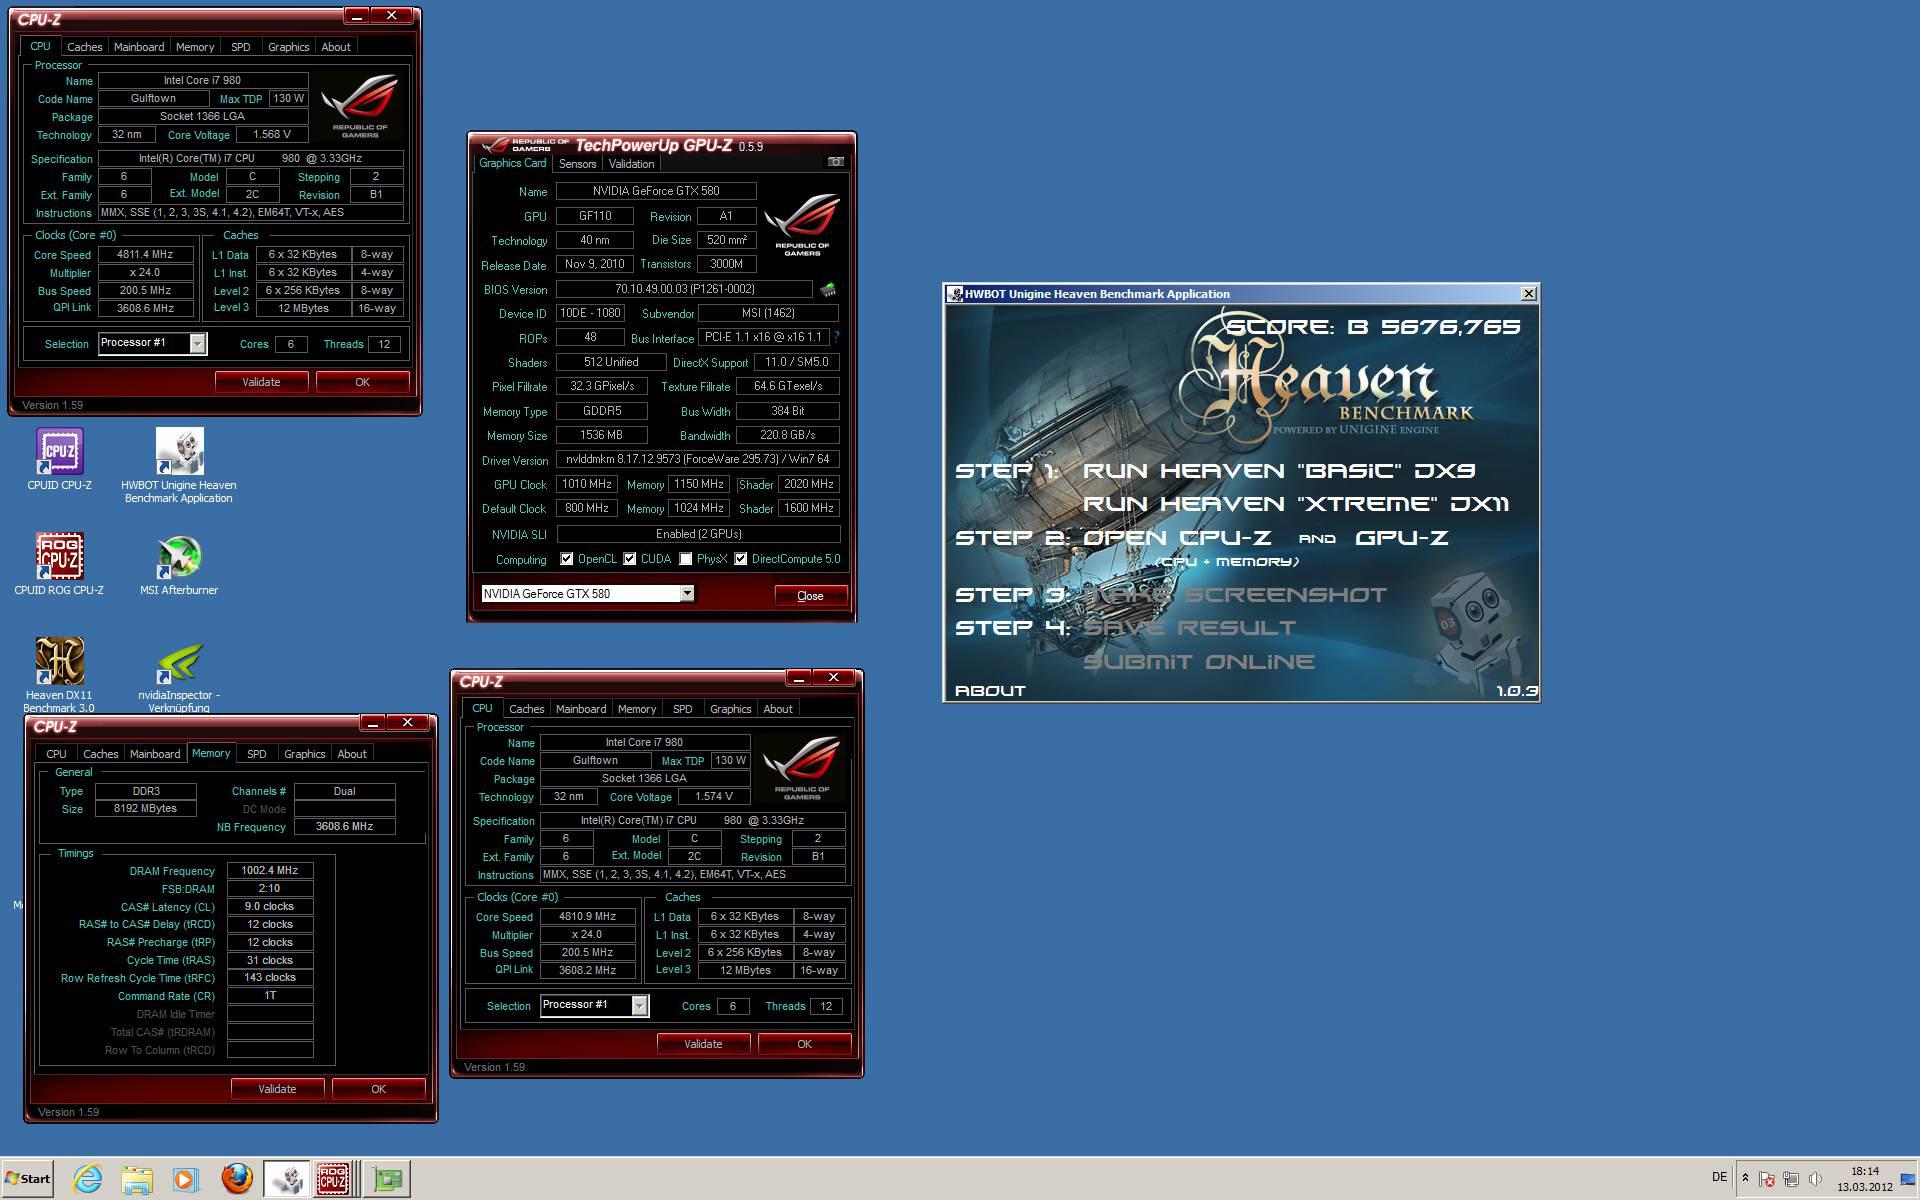Click BIOS save chip icon in GPU-Z
Screen dimensions: 1920x1200
[x=828, y=290]
